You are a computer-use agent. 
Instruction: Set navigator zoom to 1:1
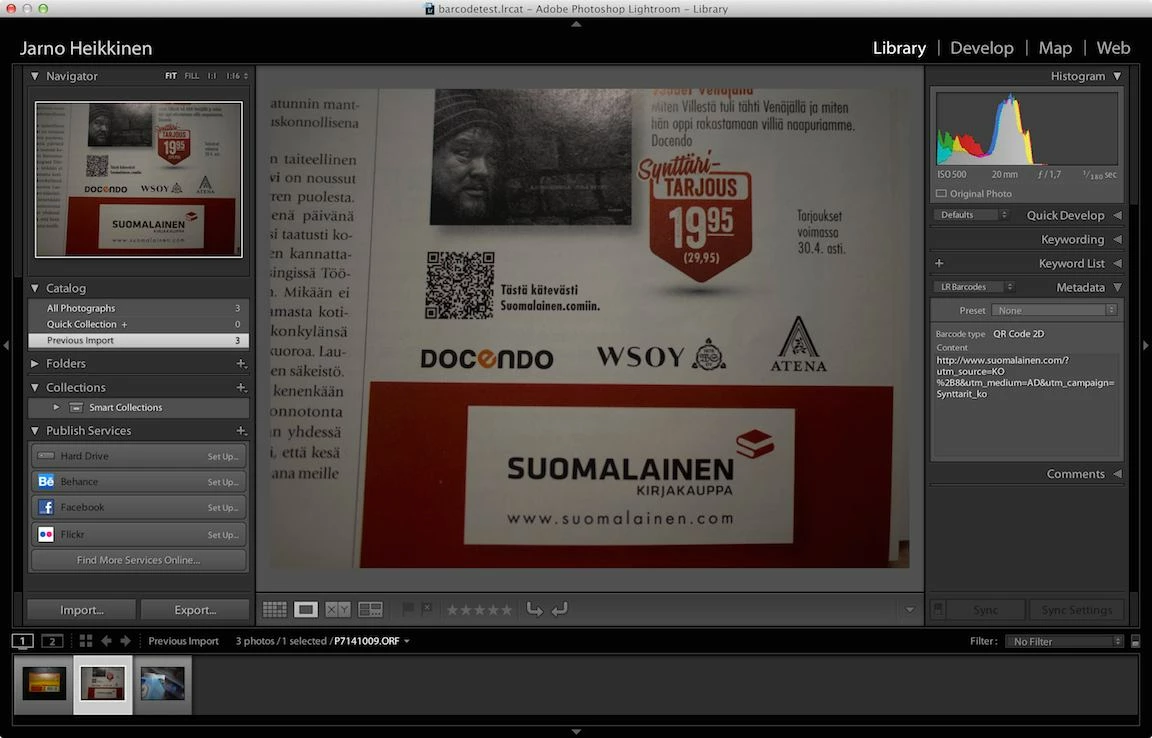point(212,76)
